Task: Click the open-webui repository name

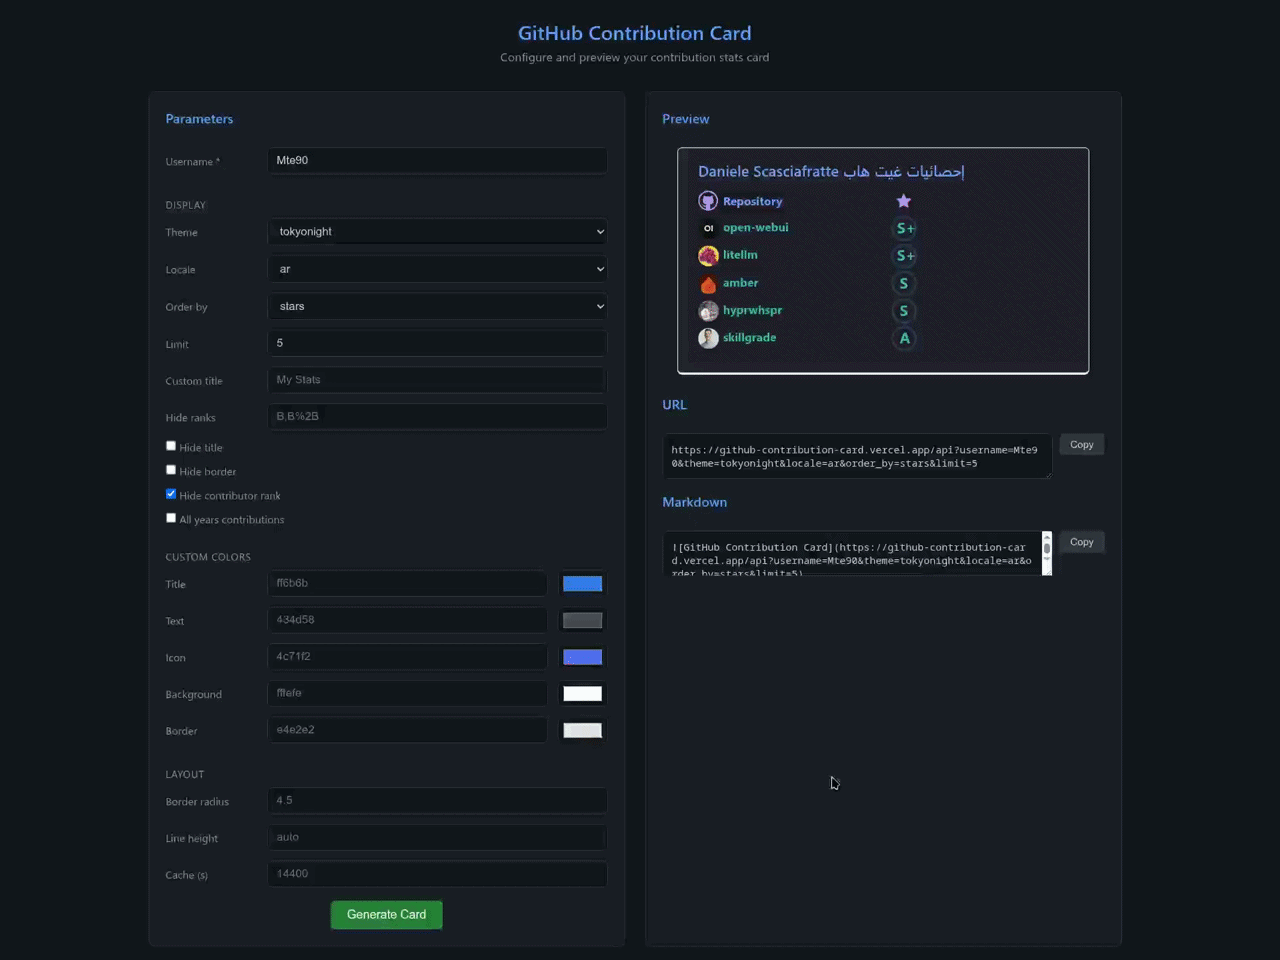Action: tap(755, 227)
